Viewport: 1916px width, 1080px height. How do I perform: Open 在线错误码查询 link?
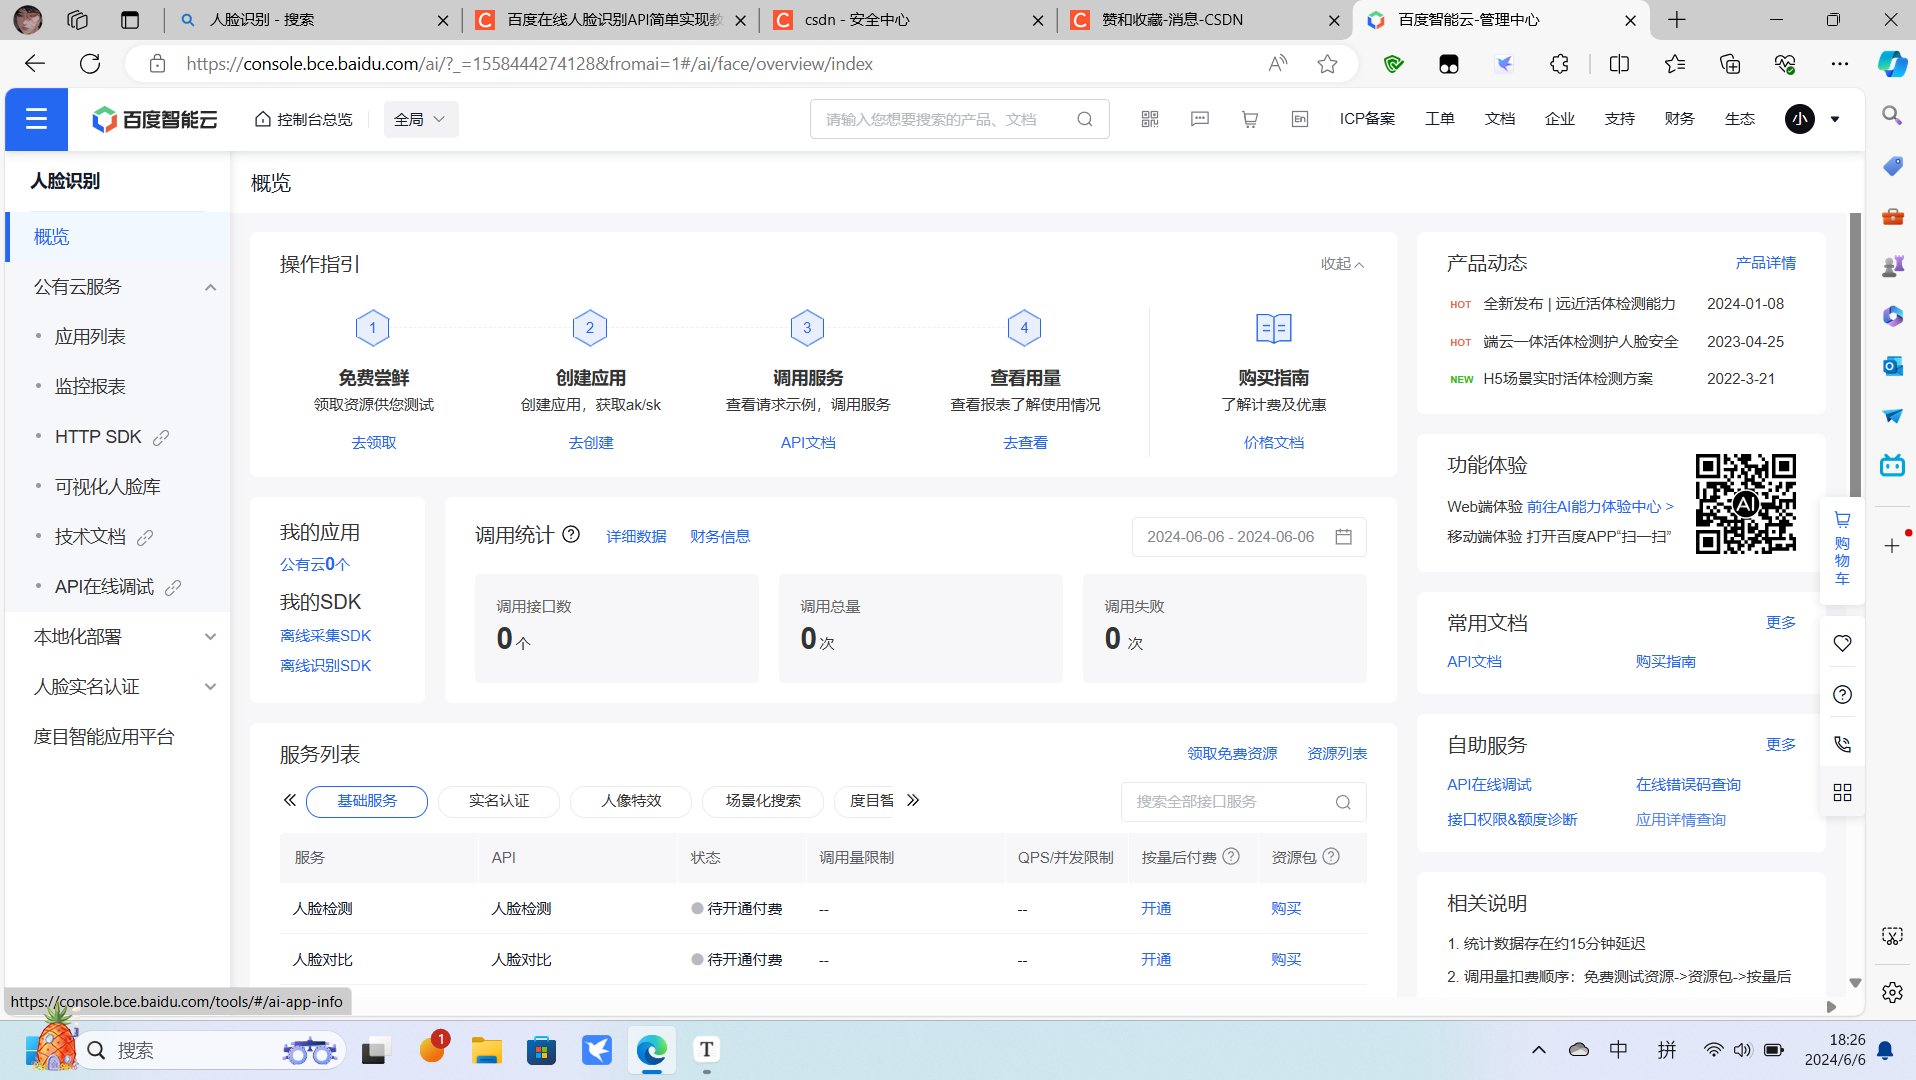click(1688, 785)
